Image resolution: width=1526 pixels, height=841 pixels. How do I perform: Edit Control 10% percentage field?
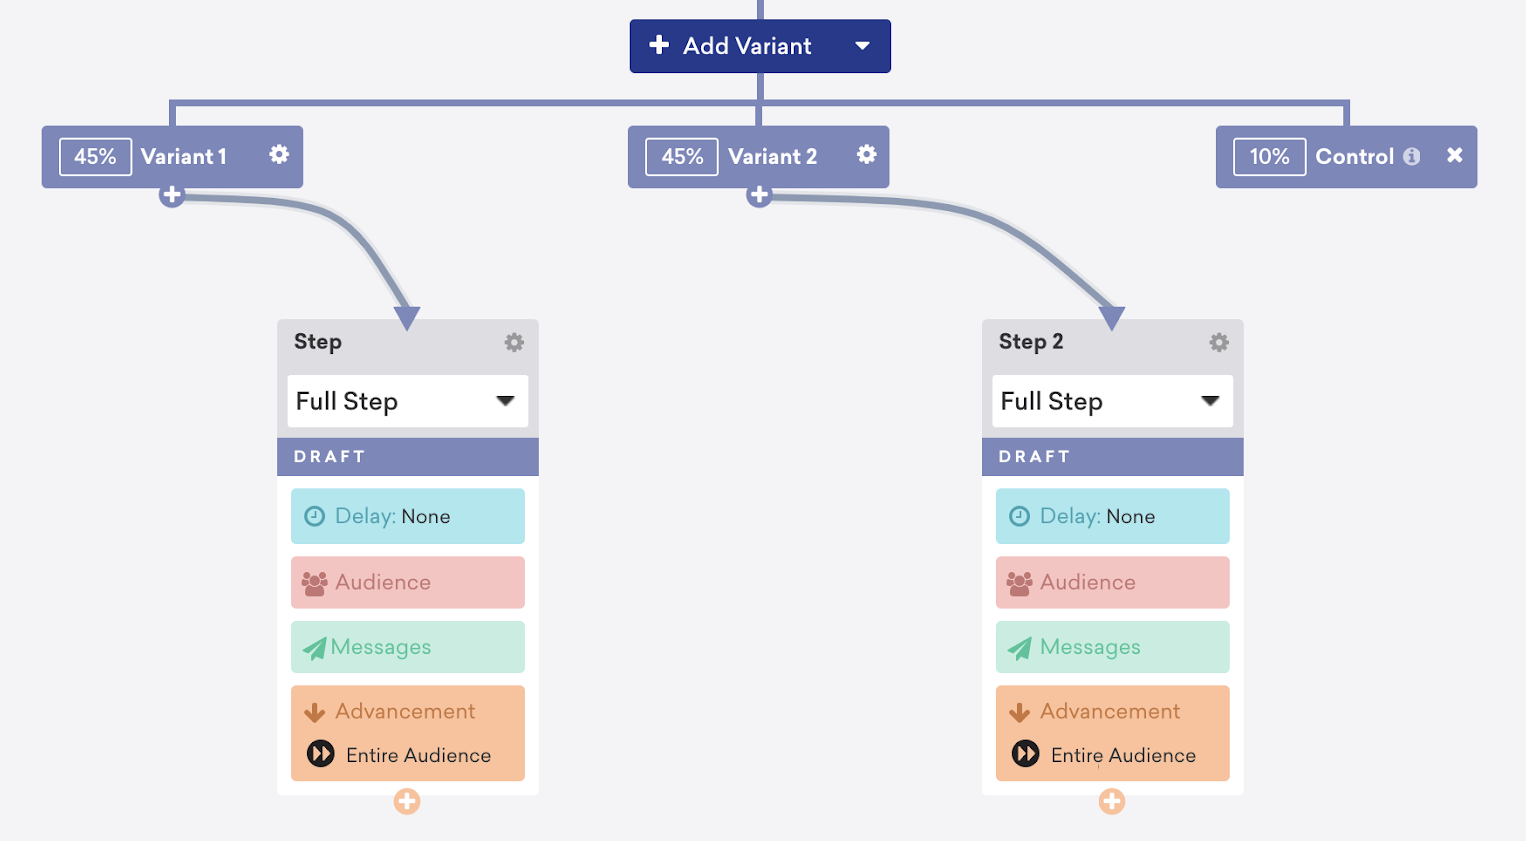(1269, 157)
